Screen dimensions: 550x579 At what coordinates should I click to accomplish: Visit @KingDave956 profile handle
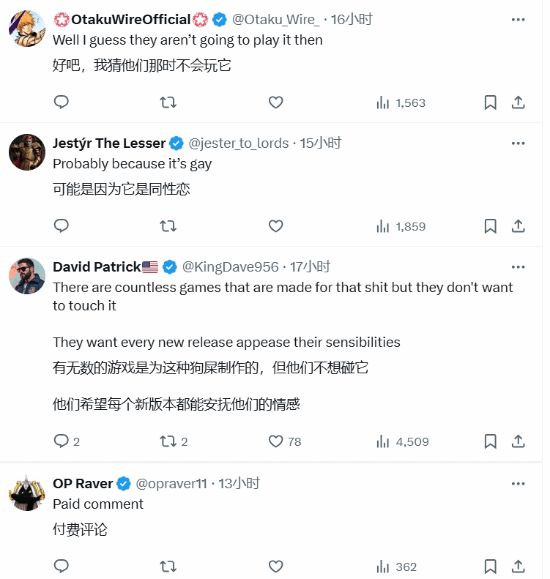pyautogui.click(x=230, y=267)
